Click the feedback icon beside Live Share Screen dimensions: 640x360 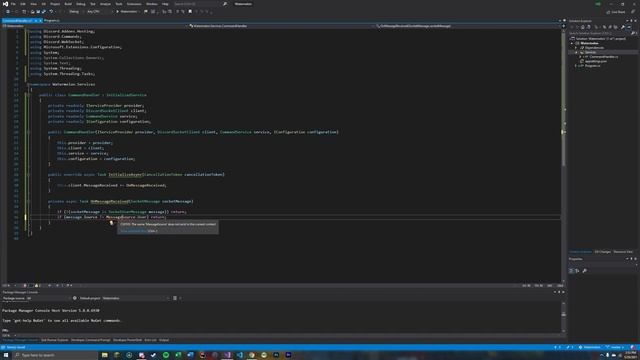(633, 12)
